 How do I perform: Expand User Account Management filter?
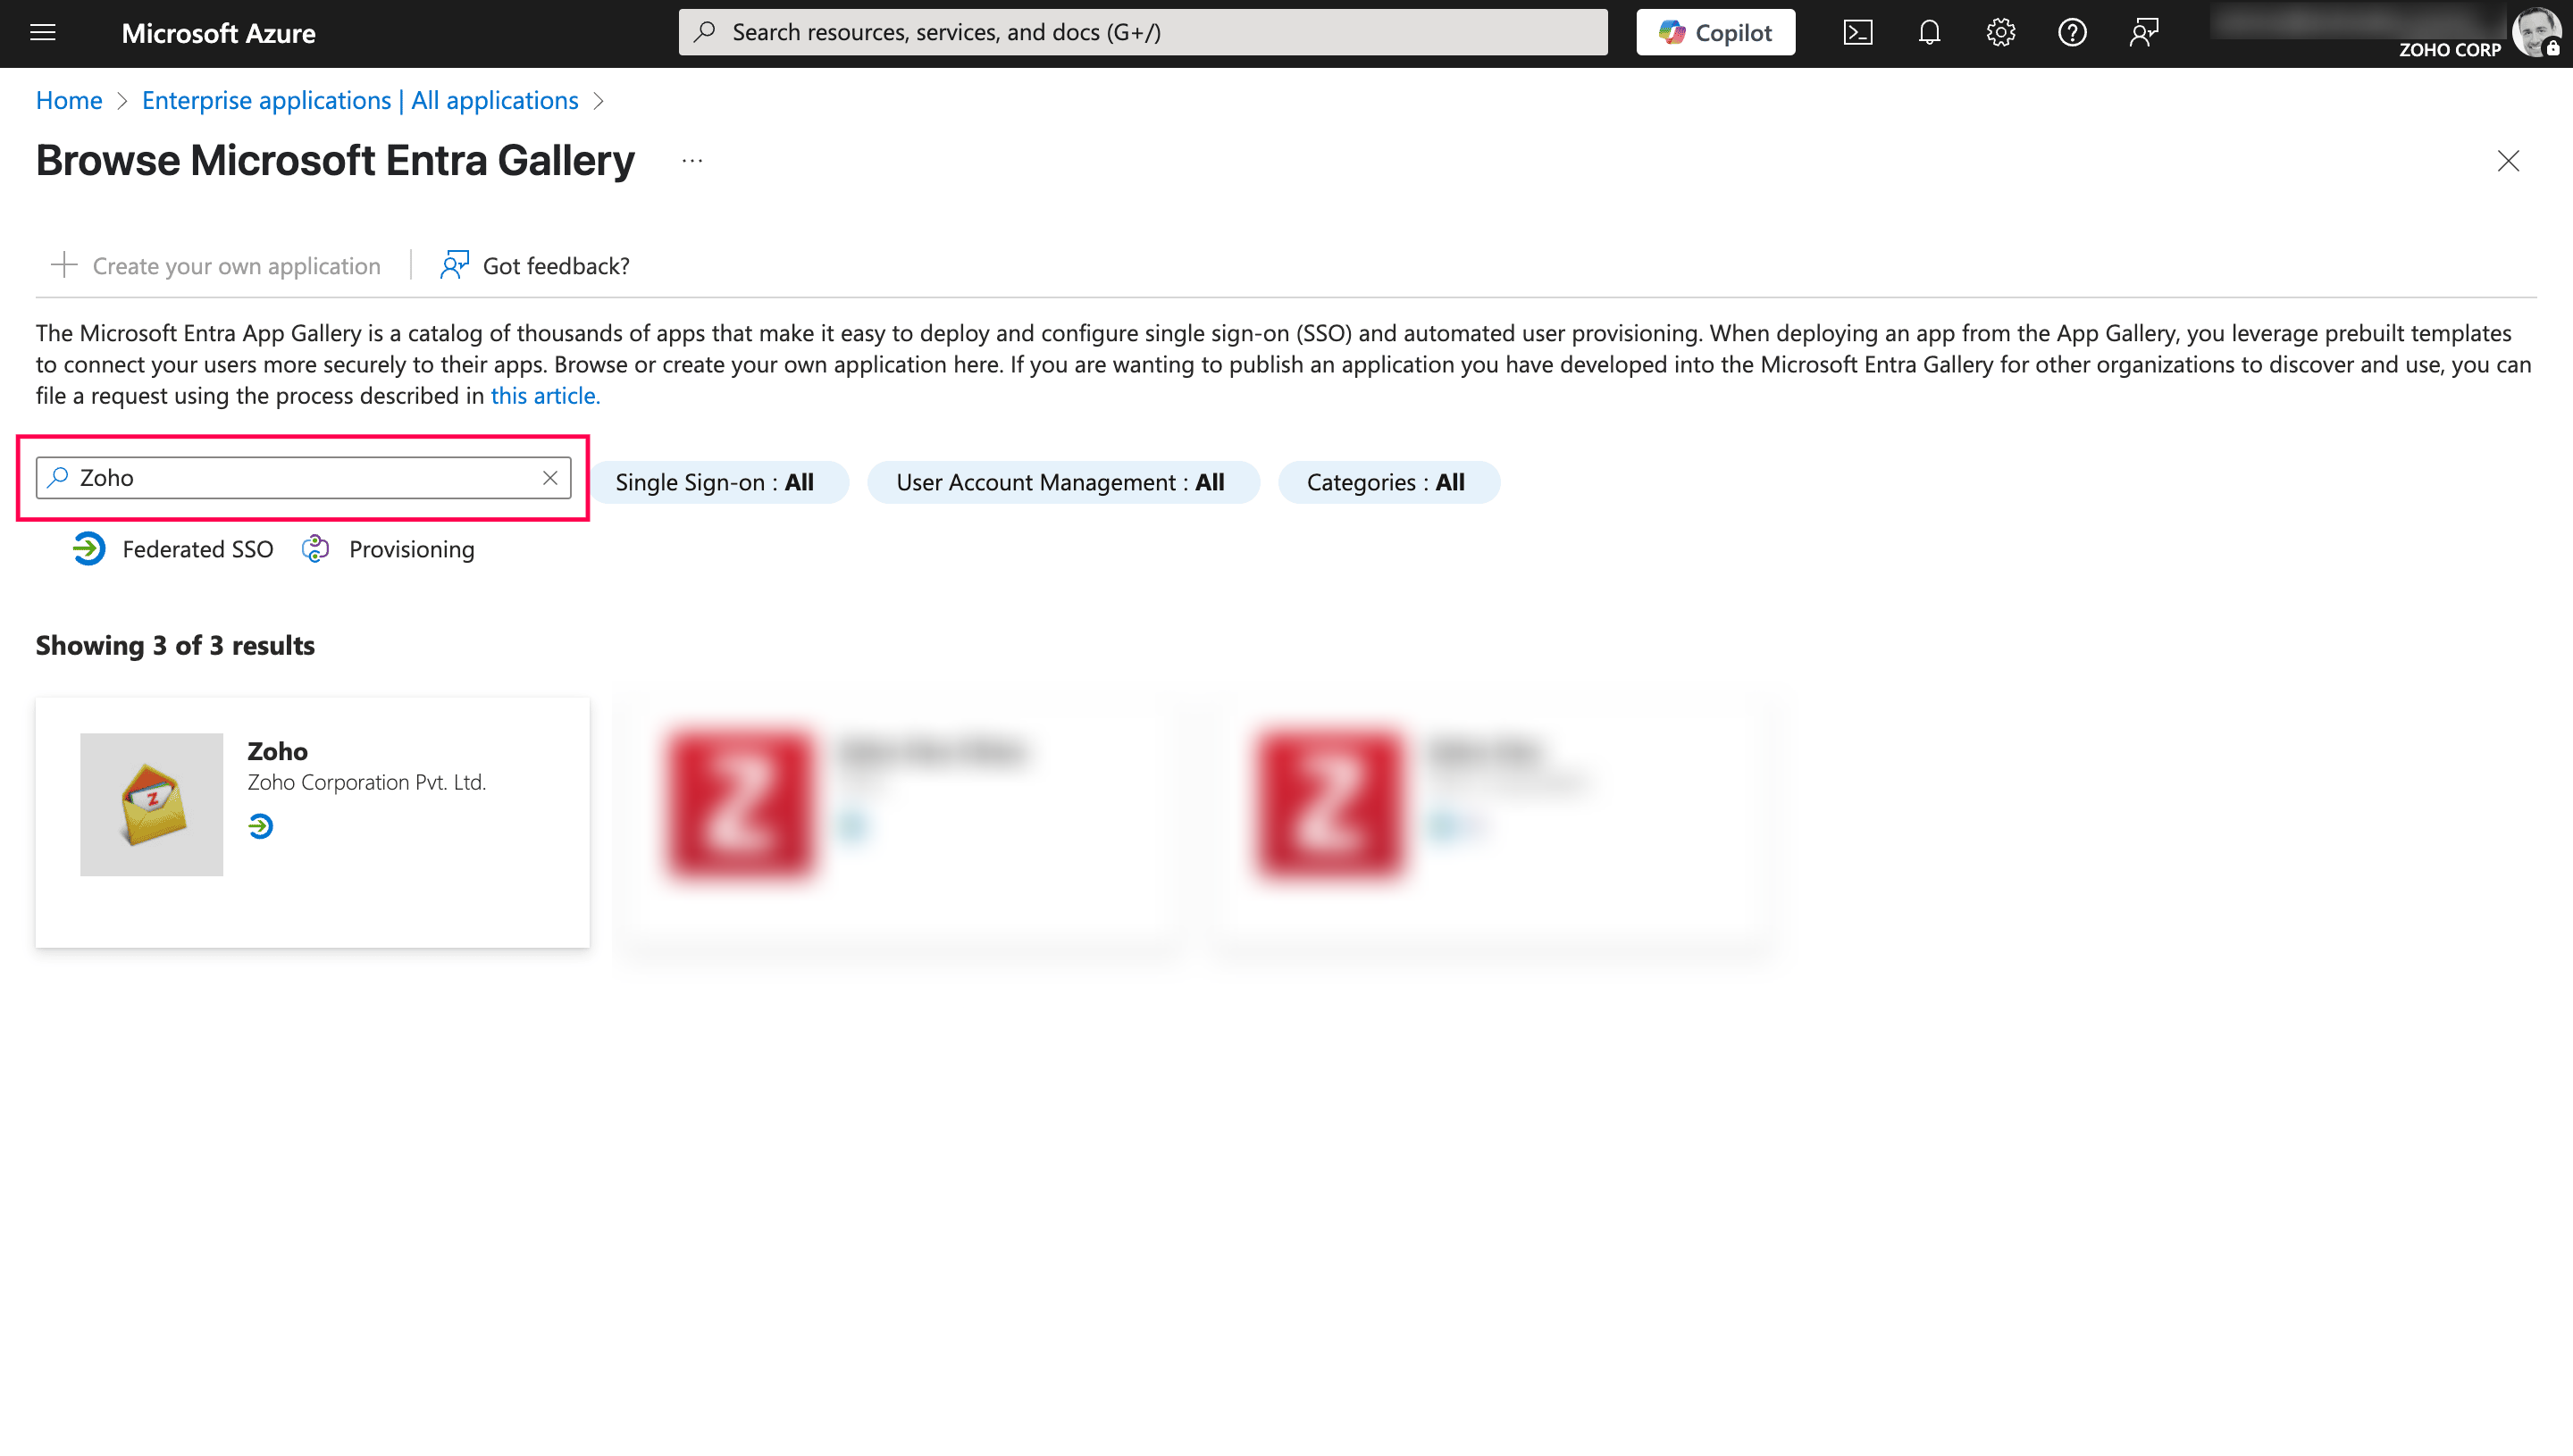pos(1061,482)
